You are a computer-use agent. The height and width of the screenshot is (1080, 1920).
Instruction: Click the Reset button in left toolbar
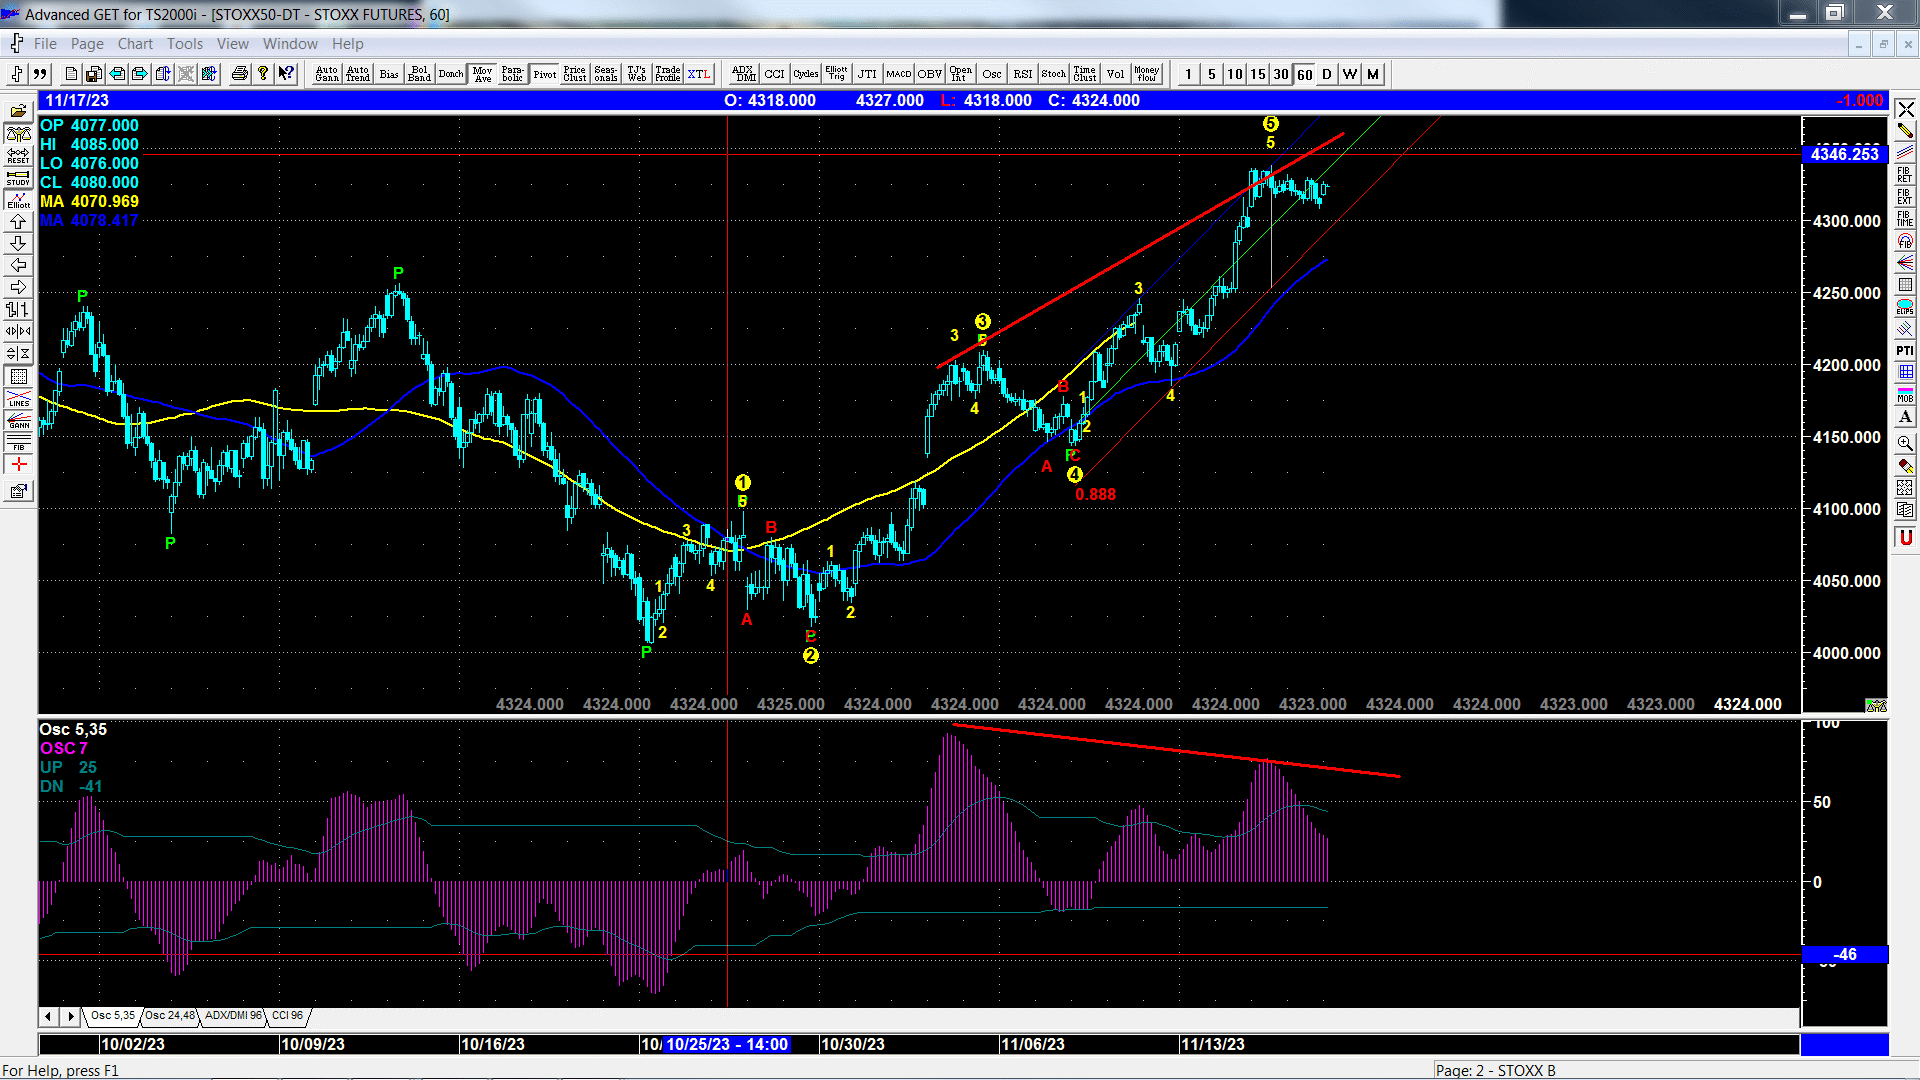click(x=18, y=156)
